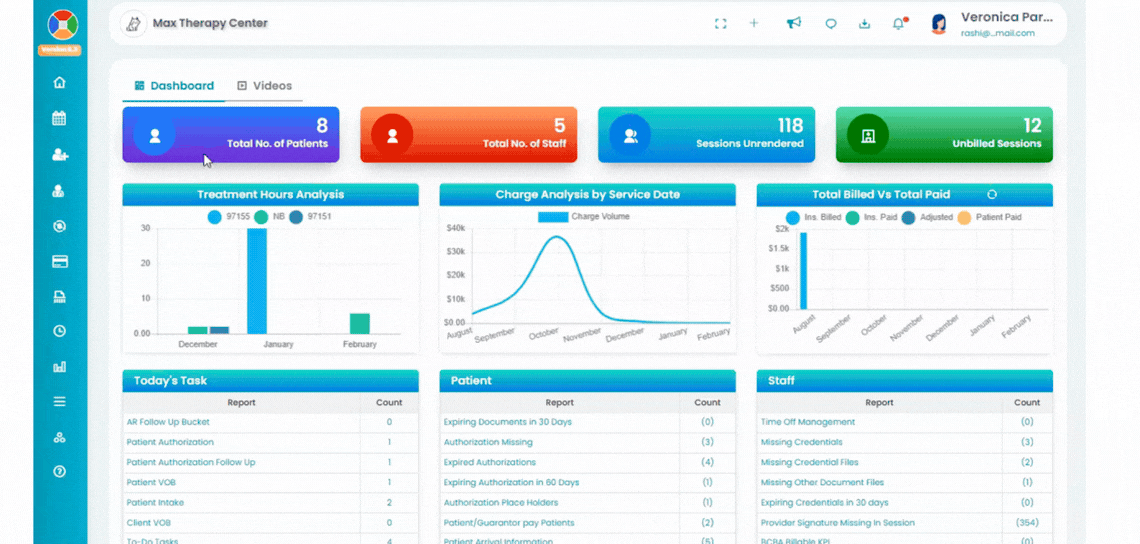The height and width of the screenshot is (544, 1140).
Task: Toggle fullscreen mode icon in header
Action: pos(720,23)
